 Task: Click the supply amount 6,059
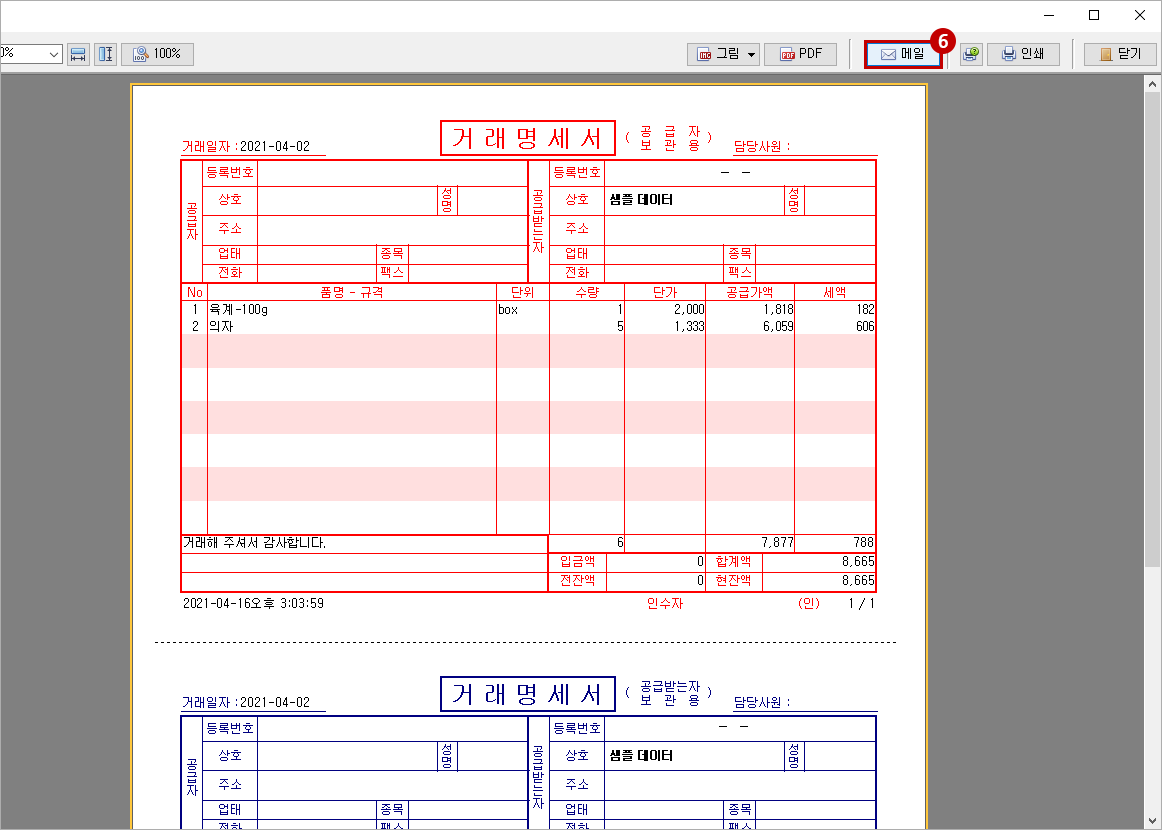tap(778, 326)
